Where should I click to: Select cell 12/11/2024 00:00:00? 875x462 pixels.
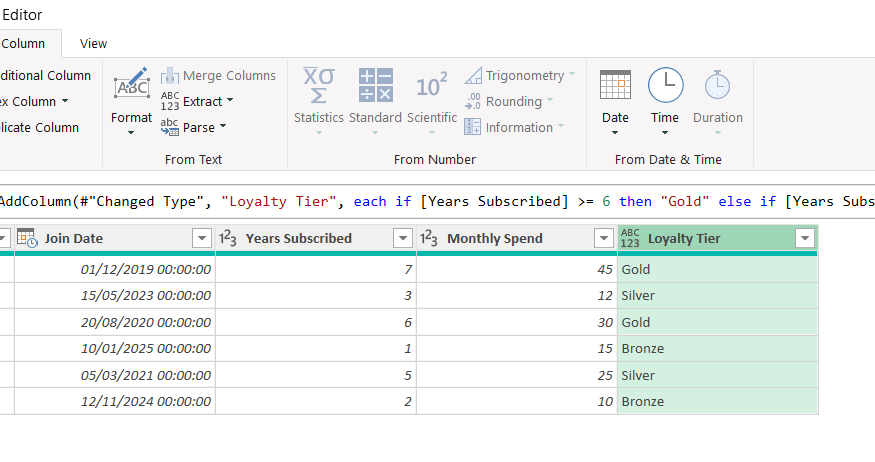(x=115, y=402)
